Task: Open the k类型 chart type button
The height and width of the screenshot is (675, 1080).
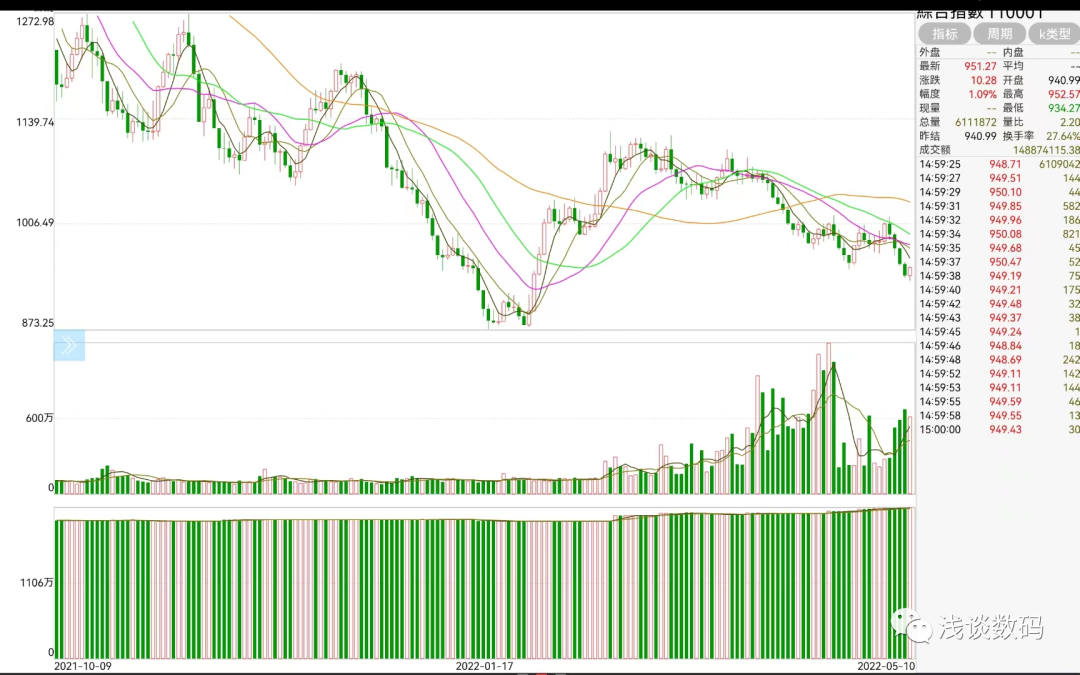Action: [x=1055, y=34]
